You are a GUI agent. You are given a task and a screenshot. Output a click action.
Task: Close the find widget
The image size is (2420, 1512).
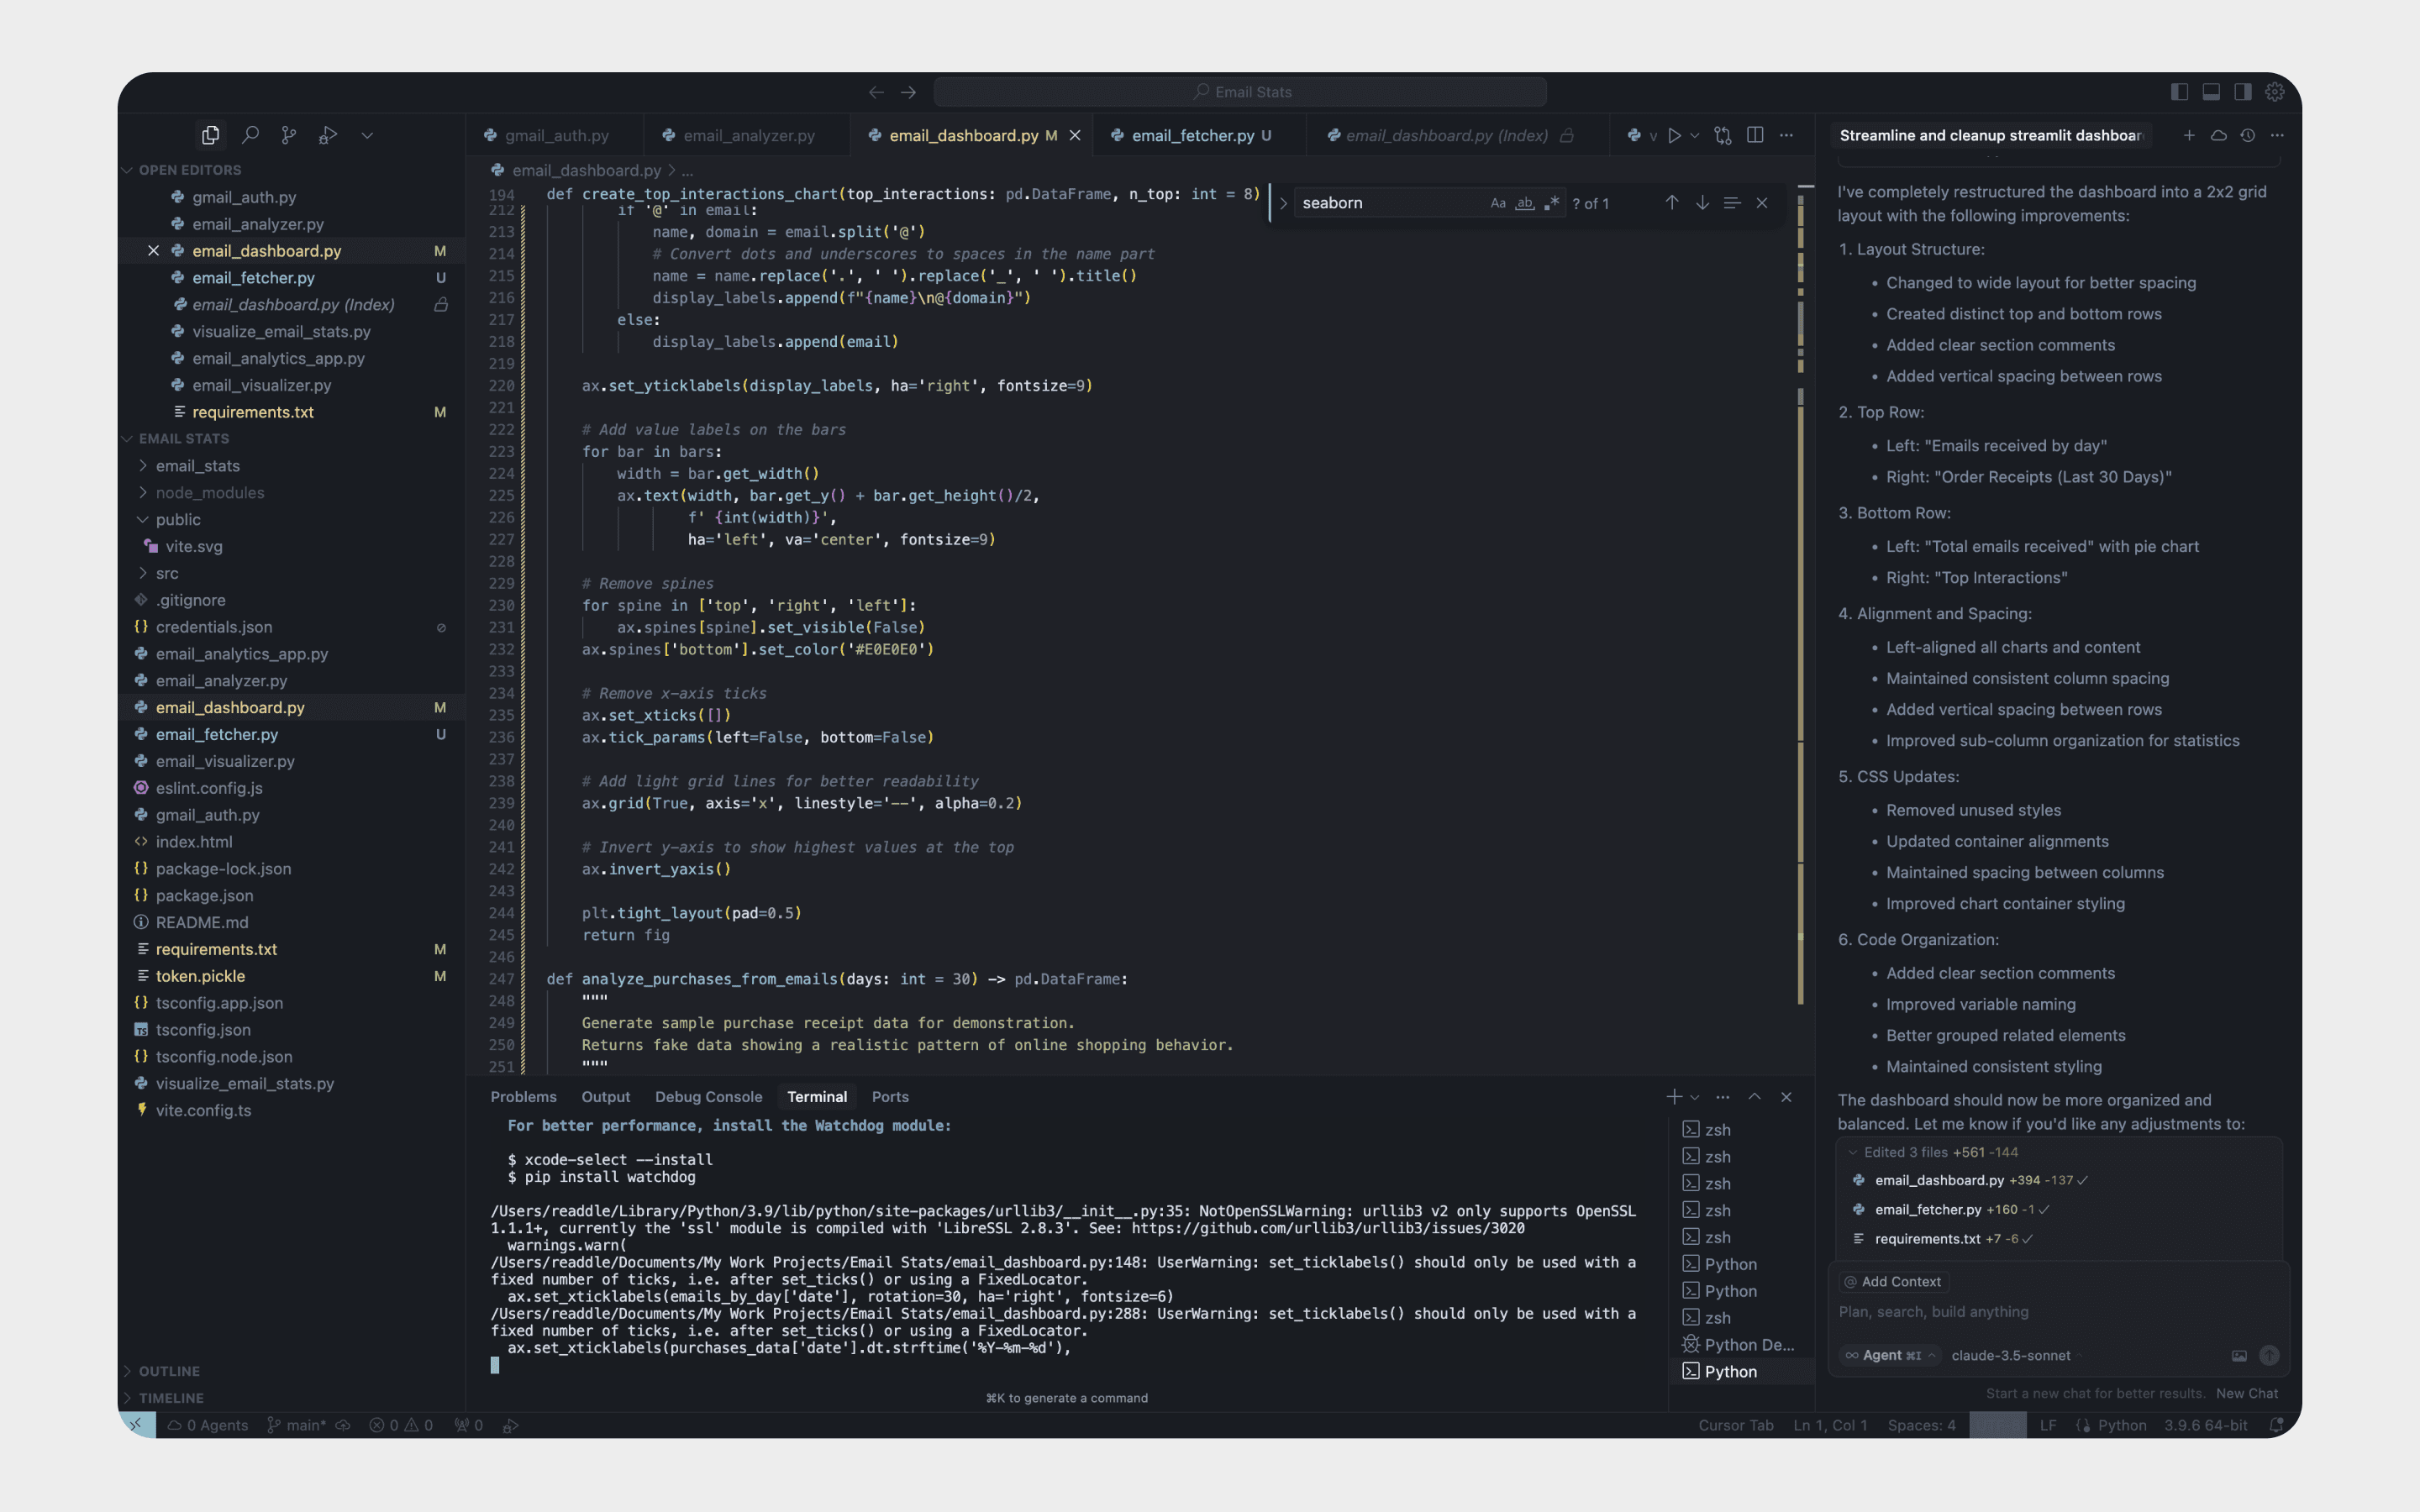click(x=1762, y=203)
